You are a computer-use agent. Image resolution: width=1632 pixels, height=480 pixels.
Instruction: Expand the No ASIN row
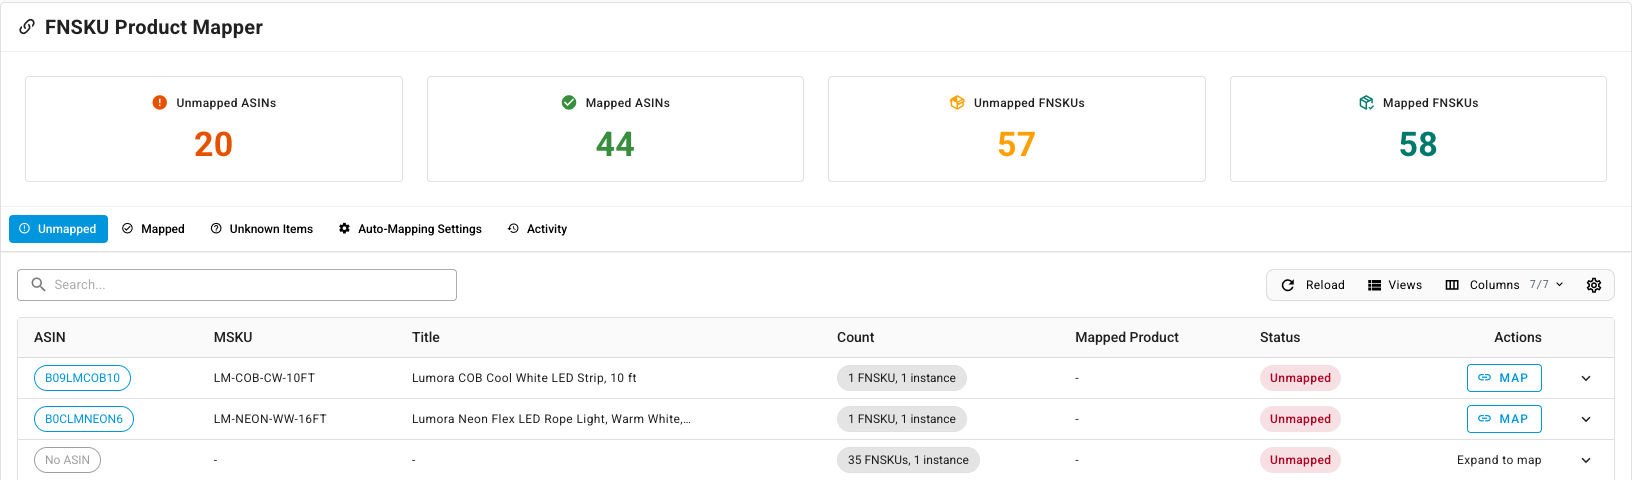[x=1586, y=460]
